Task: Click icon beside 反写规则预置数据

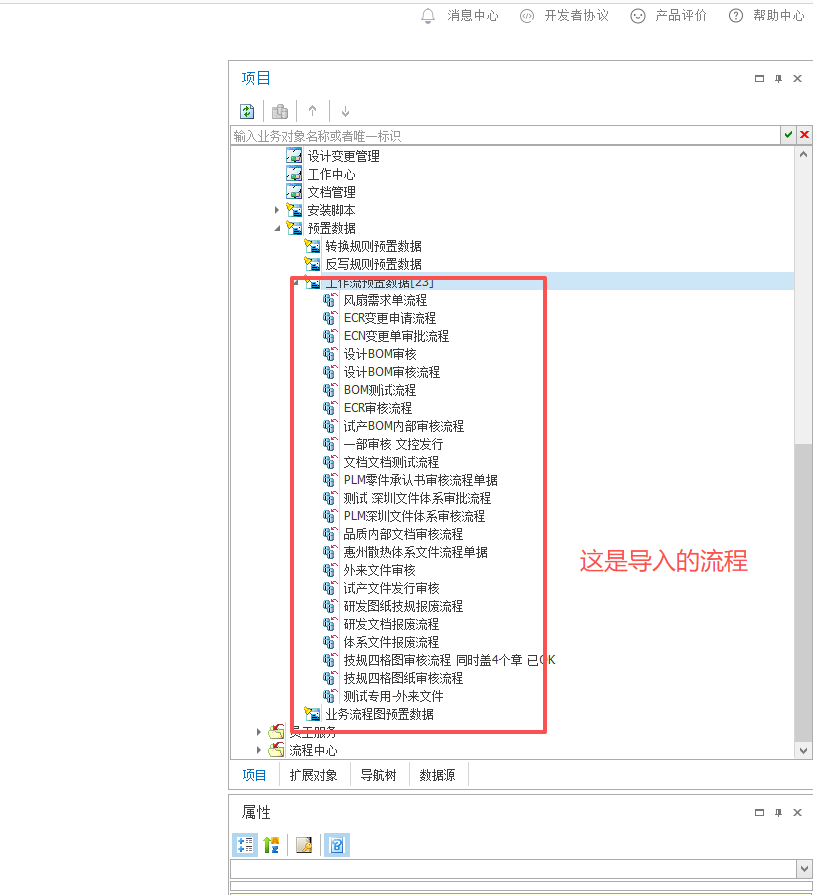Action: (312, 264)
